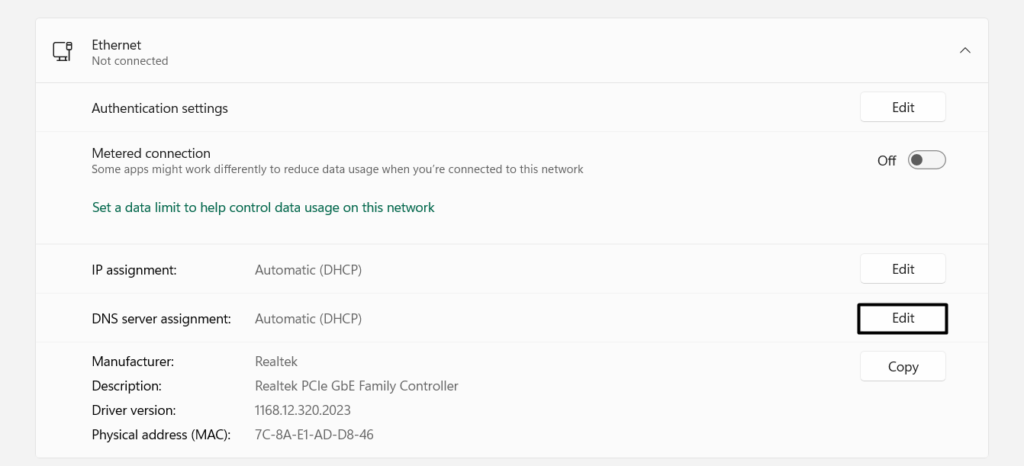Click the Manufacturer value Realtek
1024x466 pixels.
click(276, 361)
